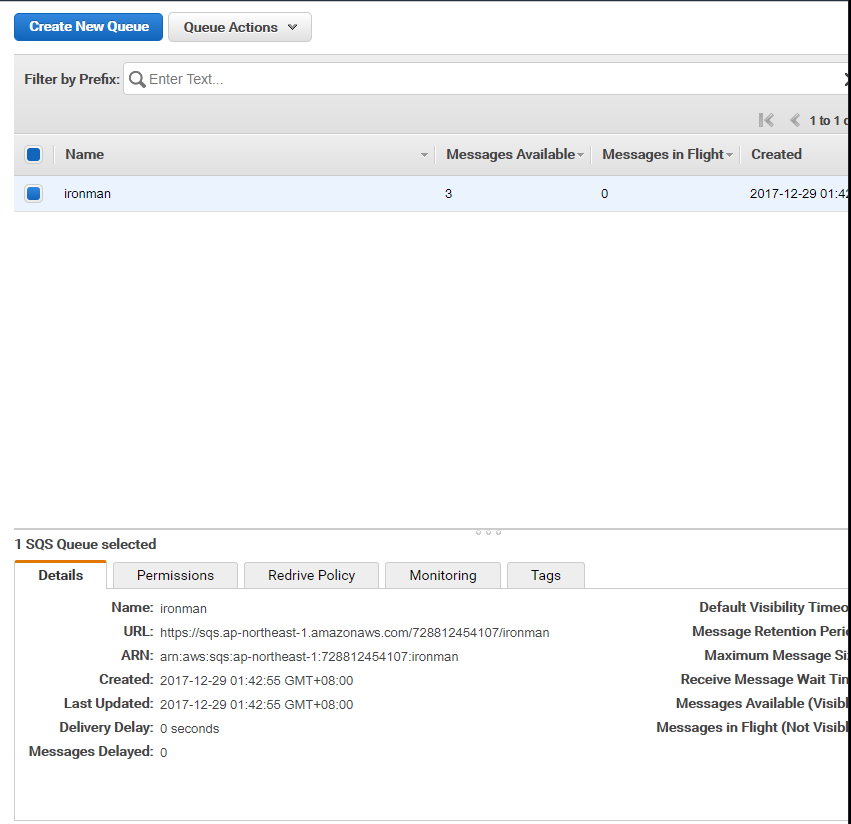Sort by the Created column header
The width and height of the screenshot is (851, 824).
click(x=777, y=154)
